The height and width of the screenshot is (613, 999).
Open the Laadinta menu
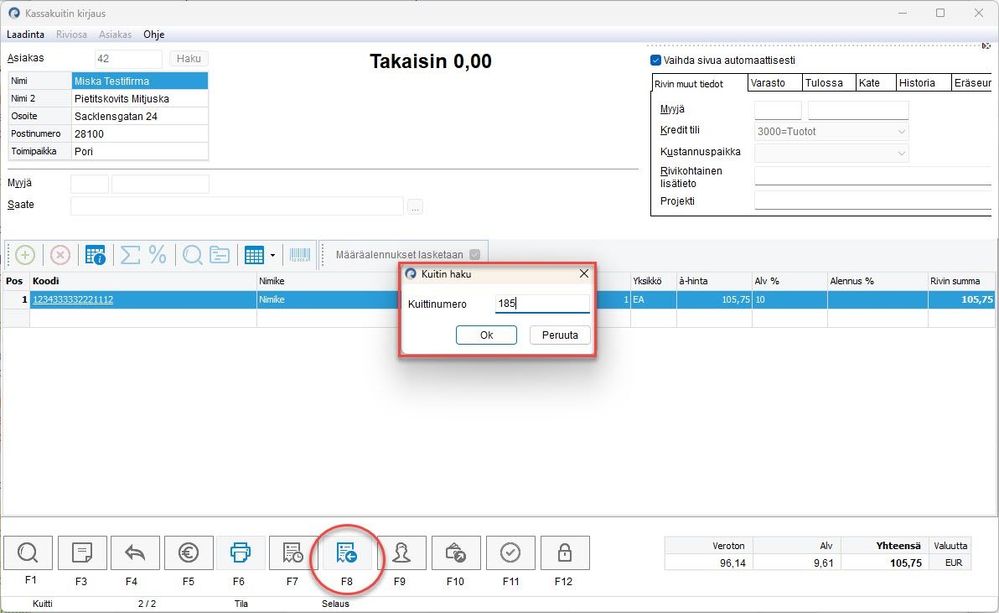coord(25,34)
